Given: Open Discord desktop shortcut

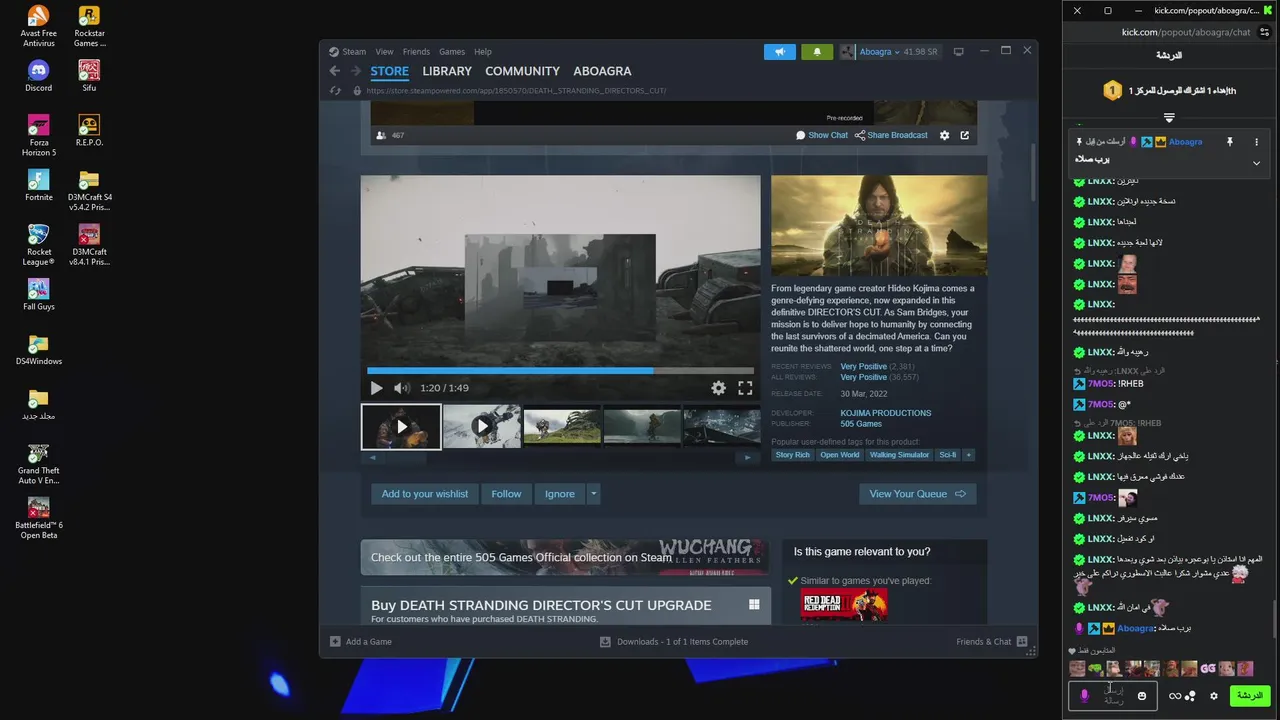Looking at the screenshot, I should [38, 76].
